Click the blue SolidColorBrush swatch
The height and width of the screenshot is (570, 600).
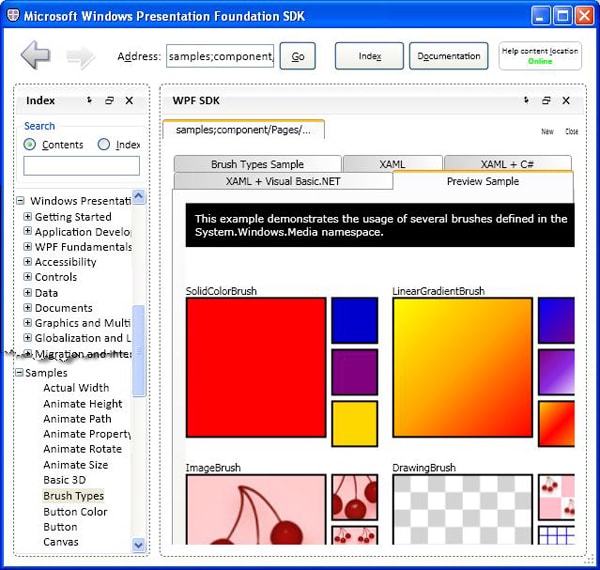point(355,321)
